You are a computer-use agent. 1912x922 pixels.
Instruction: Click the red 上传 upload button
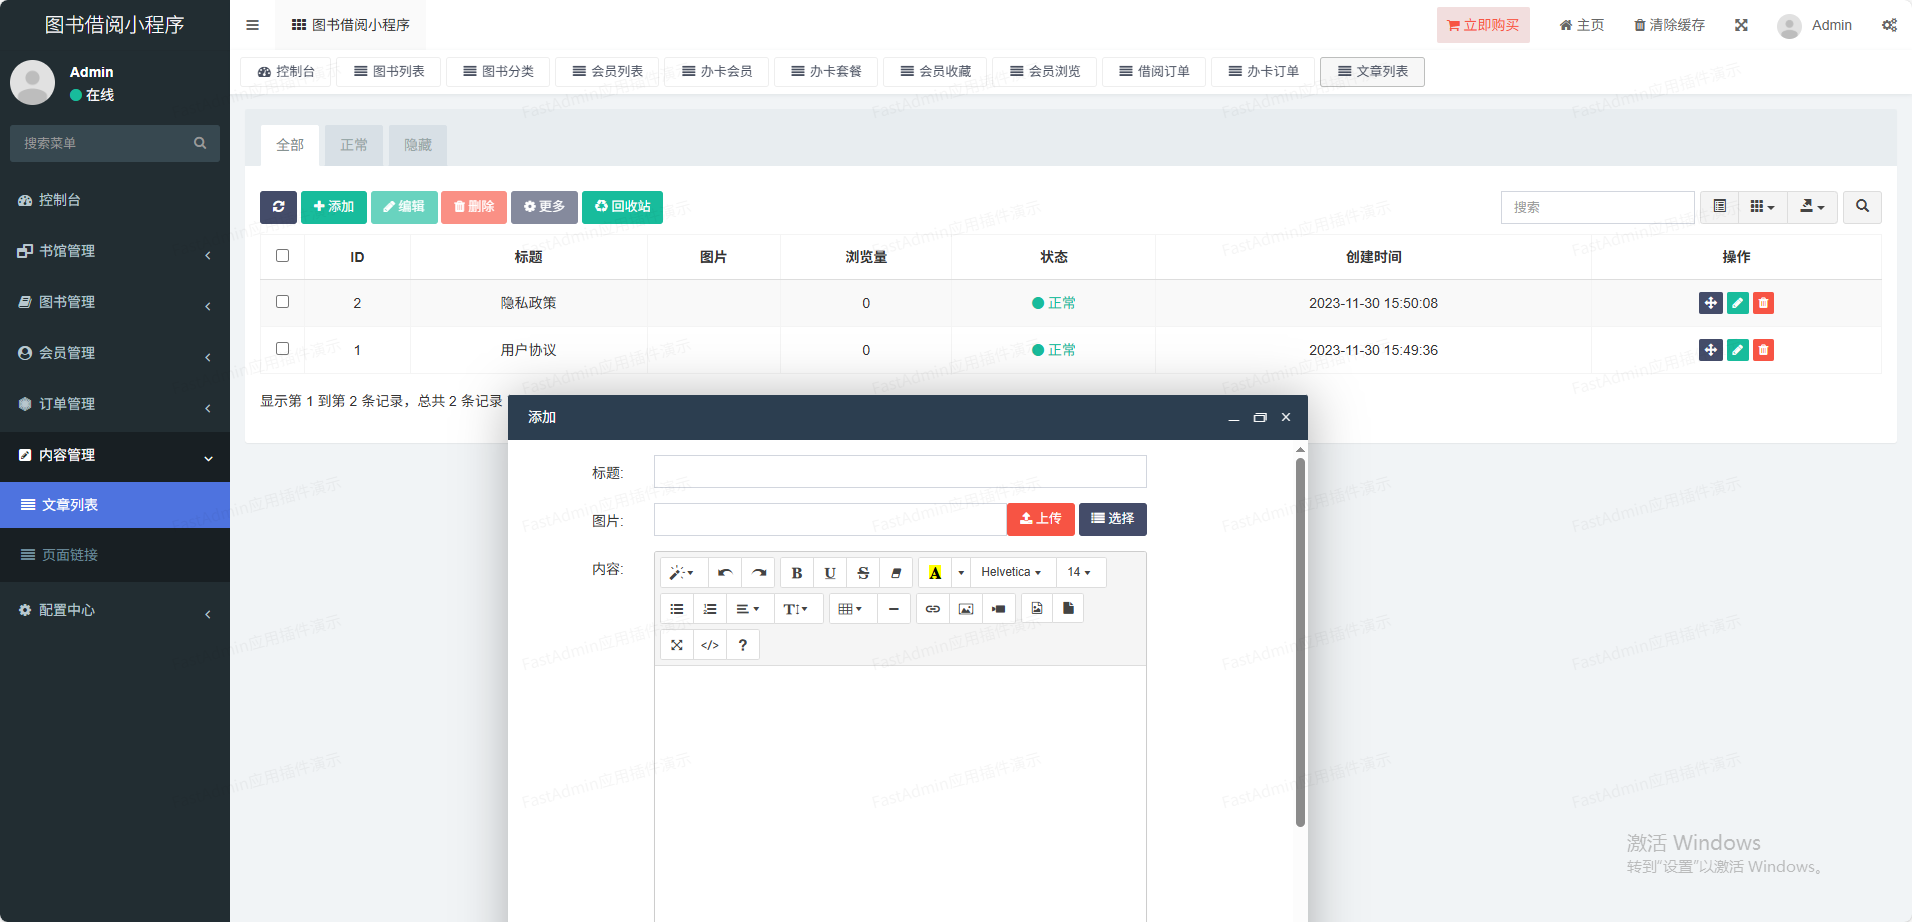(x=1040, y=519)
